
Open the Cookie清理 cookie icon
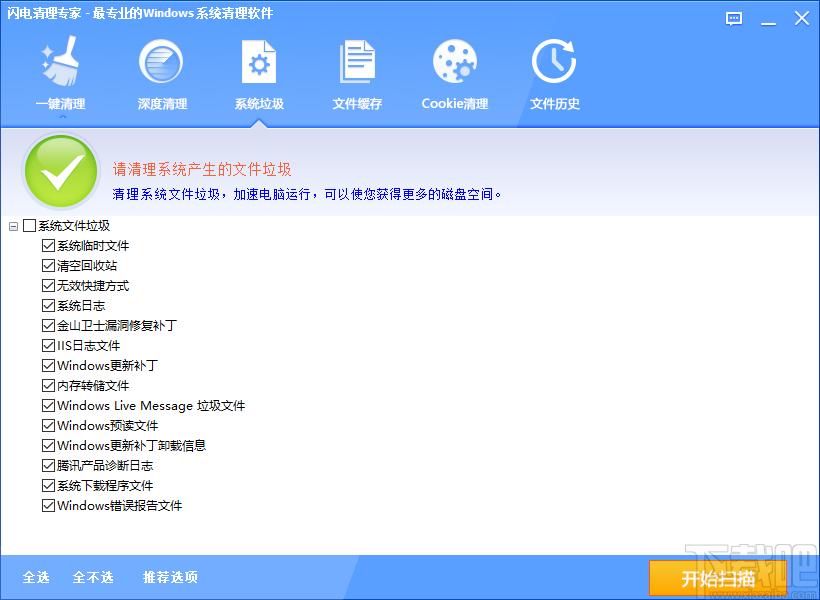(x=455, y=61)
